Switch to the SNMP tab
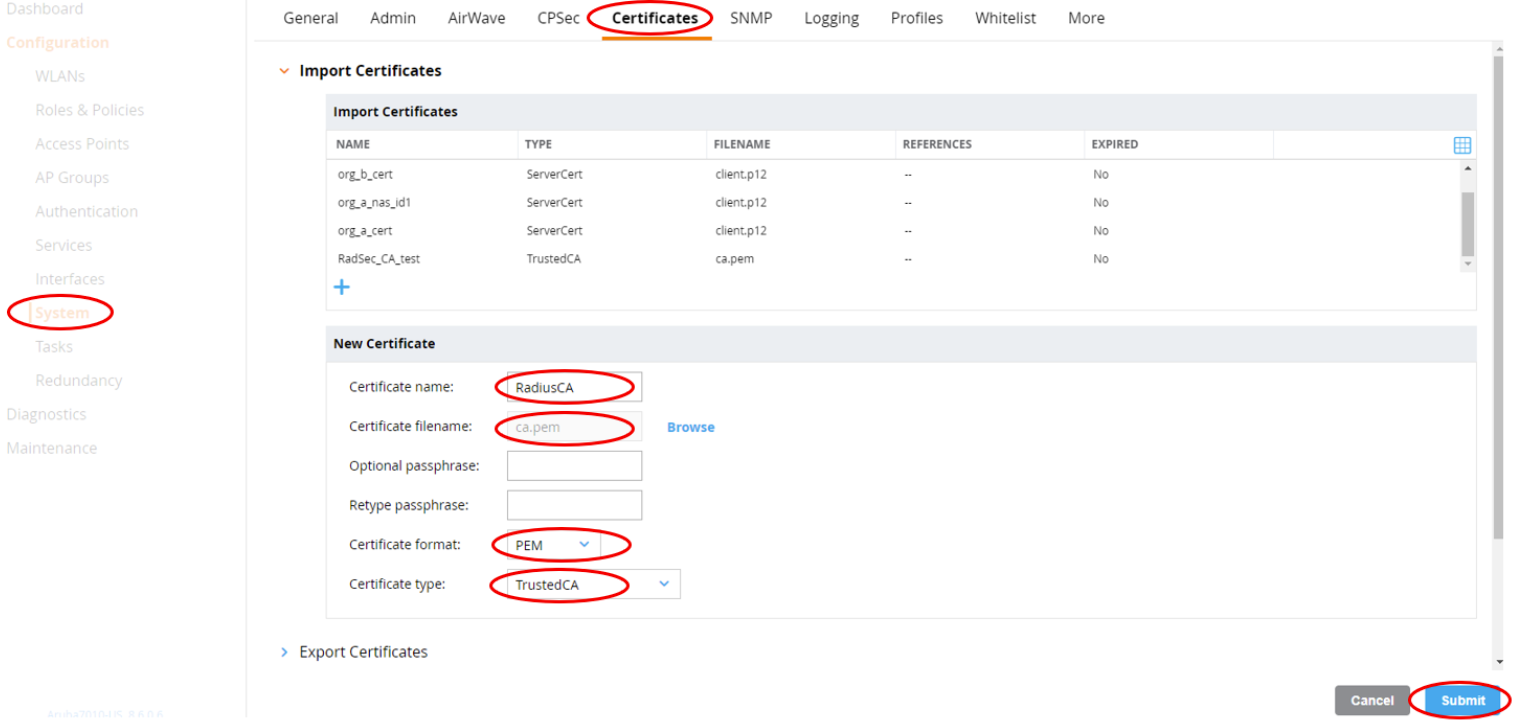Viewport: 1514px width, 724px height. tap(751, 18)
